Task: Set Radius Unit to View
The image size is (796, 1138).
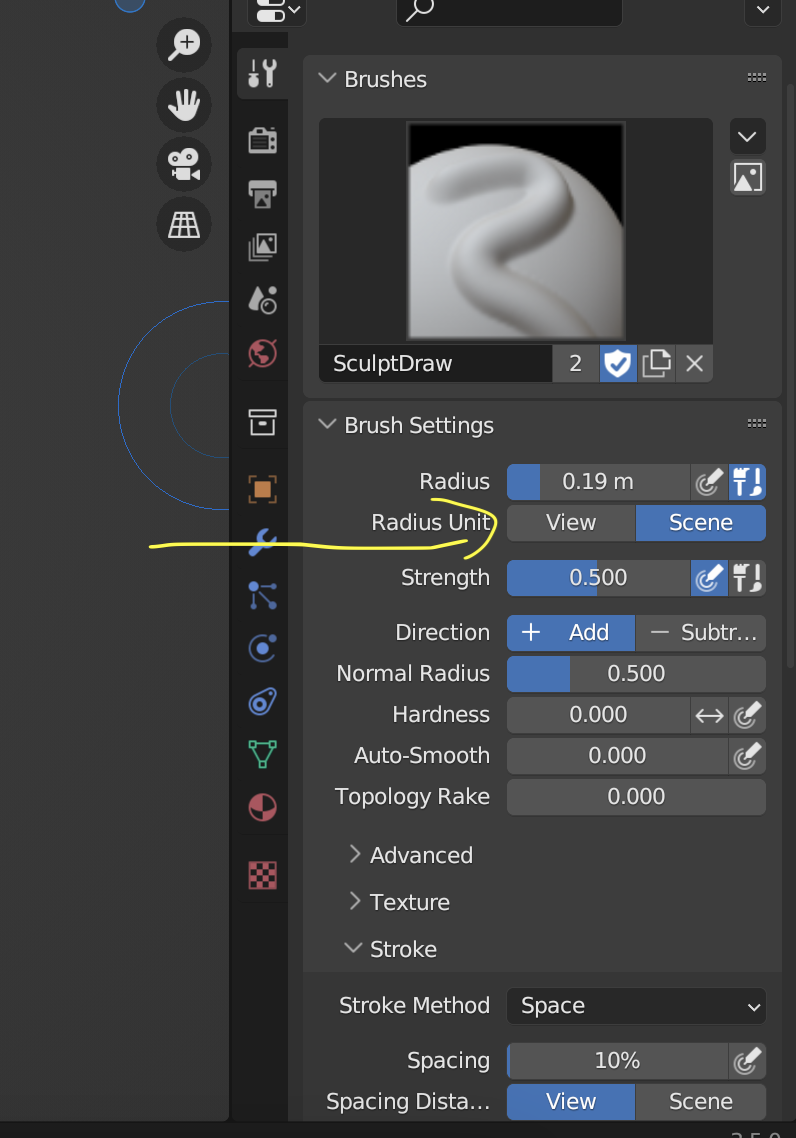Action: tap(571, 523)
